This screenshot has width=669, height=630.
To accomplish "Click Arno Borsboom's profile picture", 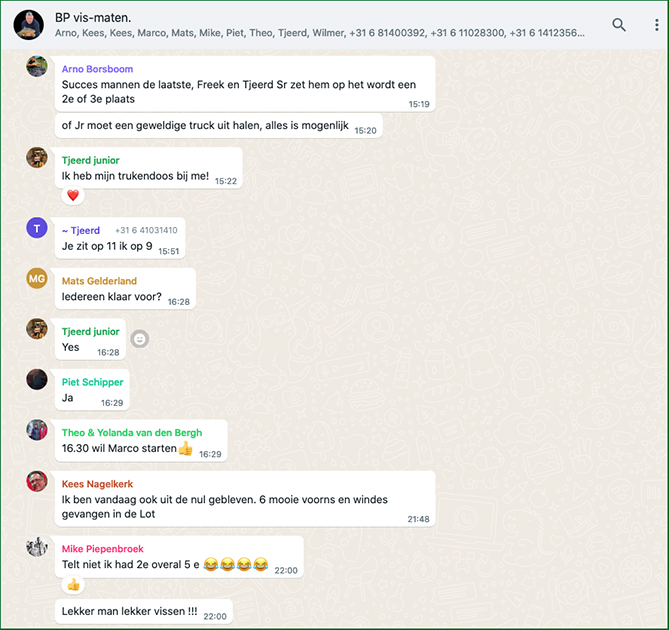I will [x=37, y=66].
